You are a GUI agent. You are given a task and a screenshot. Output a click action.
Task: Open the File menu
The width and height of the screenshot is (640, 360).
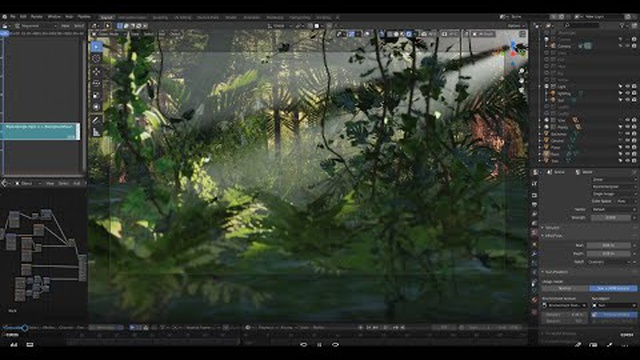13,17
